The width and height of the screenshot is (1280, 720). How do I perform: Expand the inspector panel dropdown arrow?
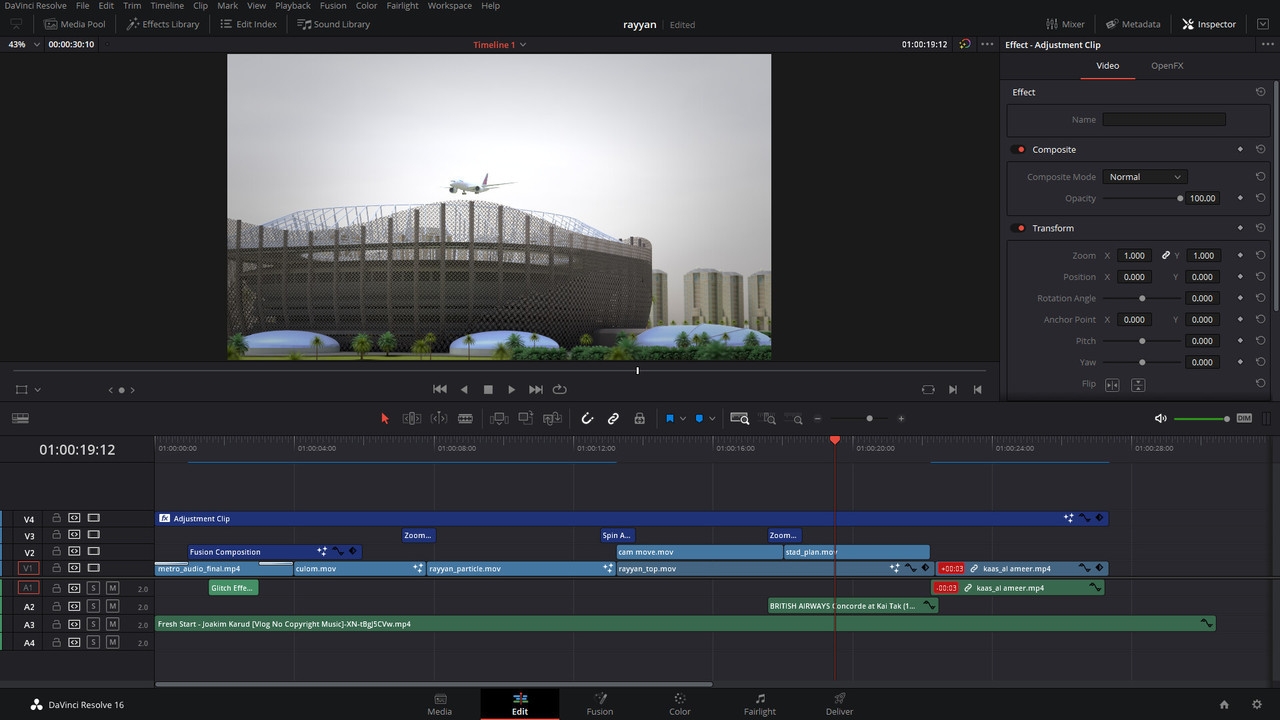coord(1261,24)
